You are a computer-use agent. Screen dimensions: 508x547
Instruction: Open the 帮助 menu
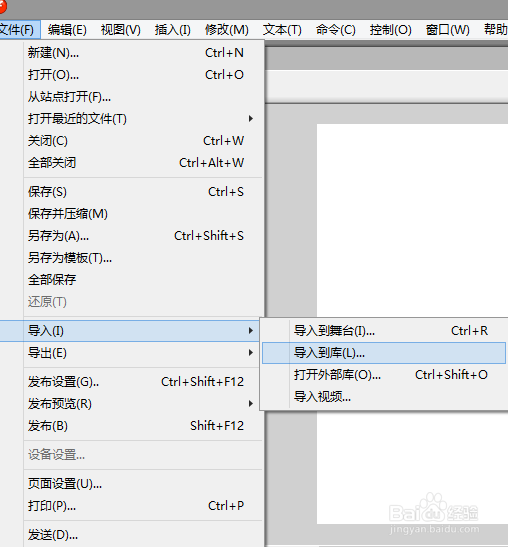click(495, 30)
